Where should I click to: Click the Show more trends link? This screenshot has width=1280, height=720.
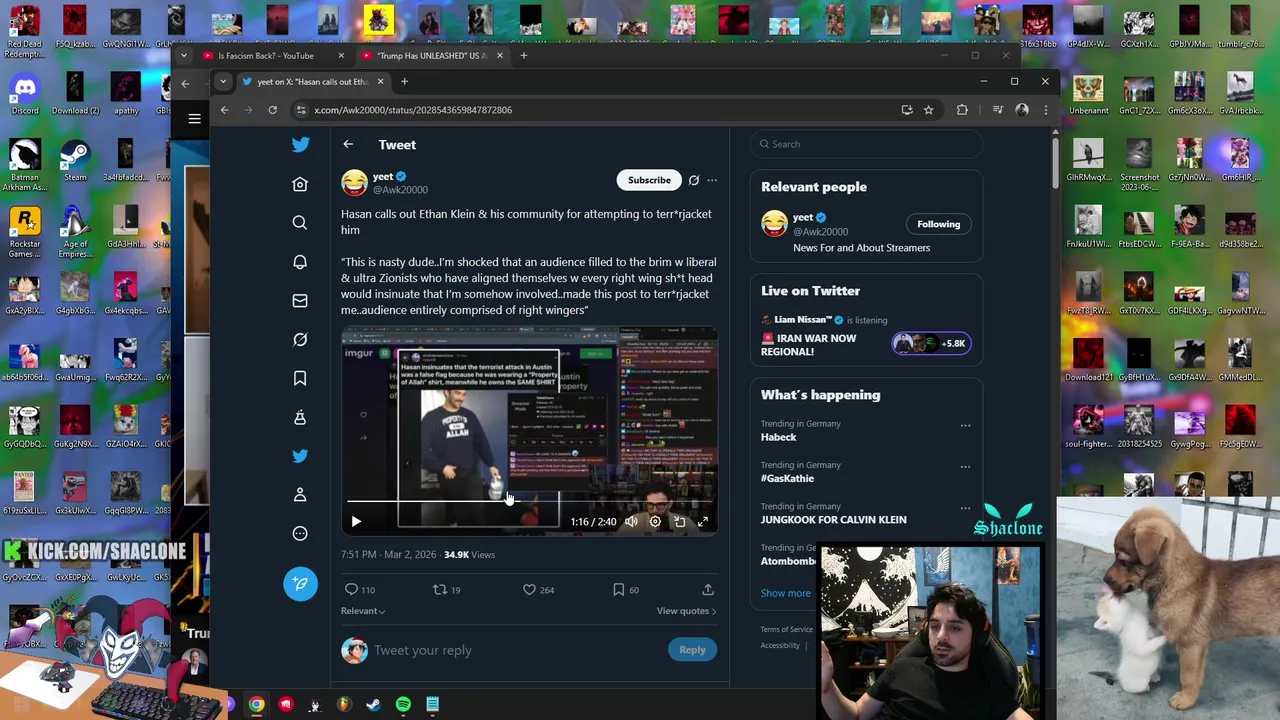point(785,593)
